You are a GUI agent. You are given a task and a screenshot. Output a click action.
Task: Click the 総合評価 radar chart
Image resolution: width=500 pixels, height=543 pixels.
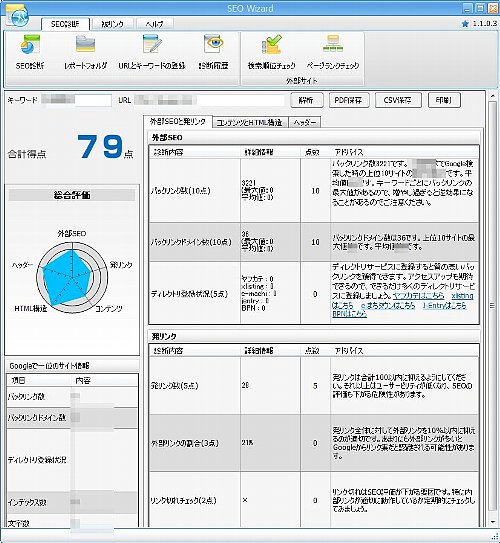(x=72, y=277)
